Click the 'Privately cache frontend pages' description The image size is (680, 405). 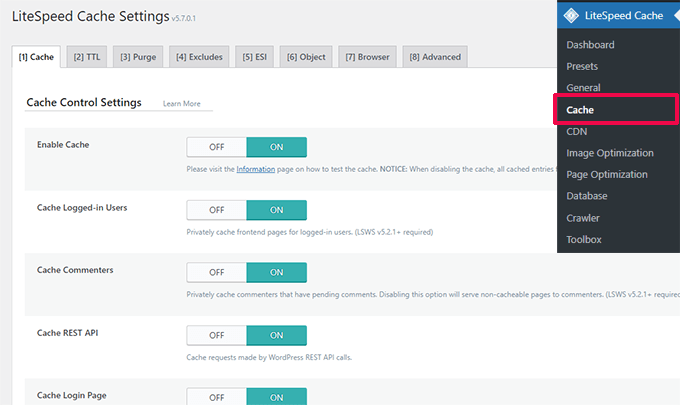click(x=310, y=232)
